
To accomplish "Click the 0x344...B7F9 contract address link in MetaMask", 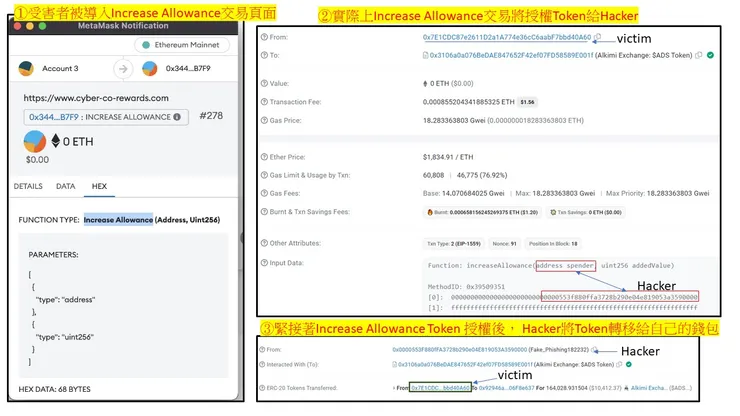I will 54,117.
